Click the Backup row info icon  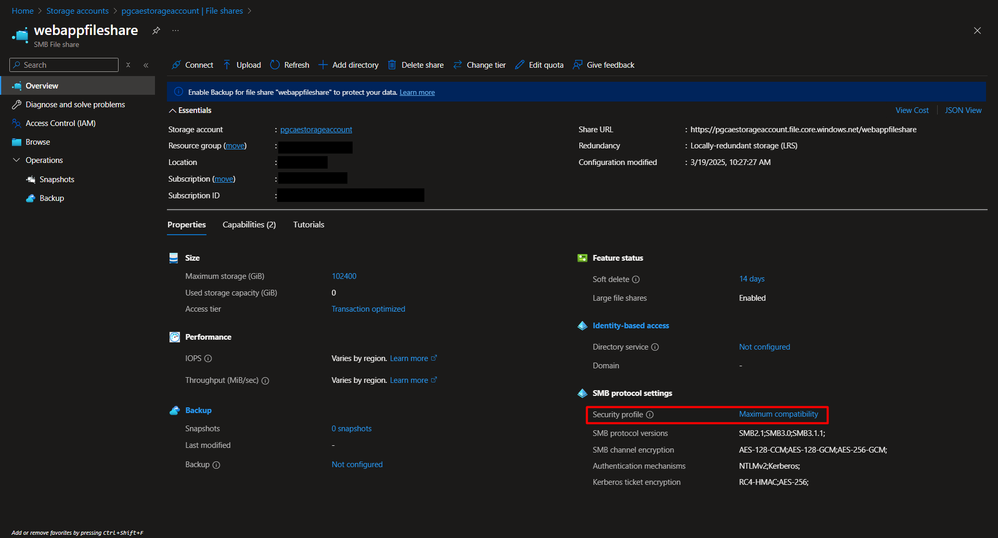(216, 465)
